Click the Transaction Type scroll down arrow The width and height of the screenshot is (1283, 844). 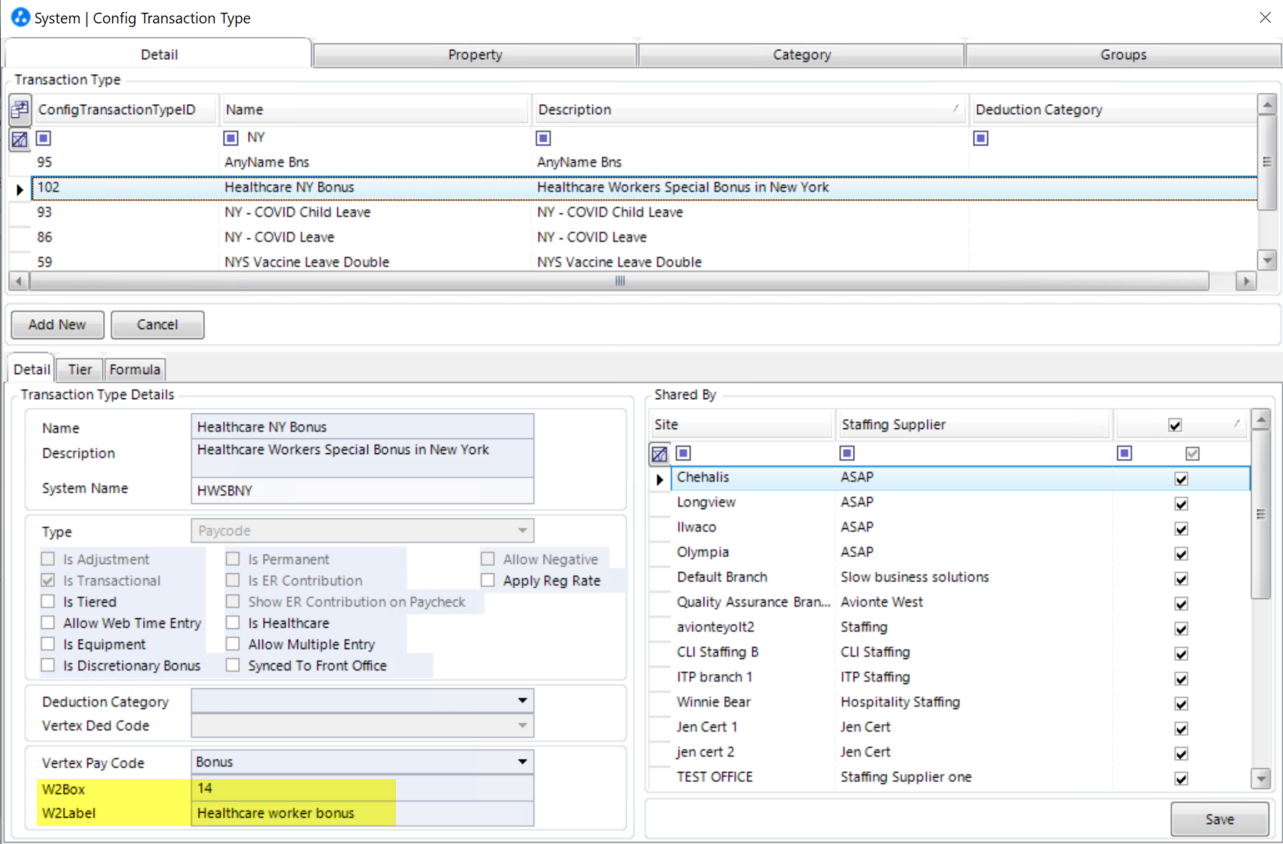click(1267, 260)
